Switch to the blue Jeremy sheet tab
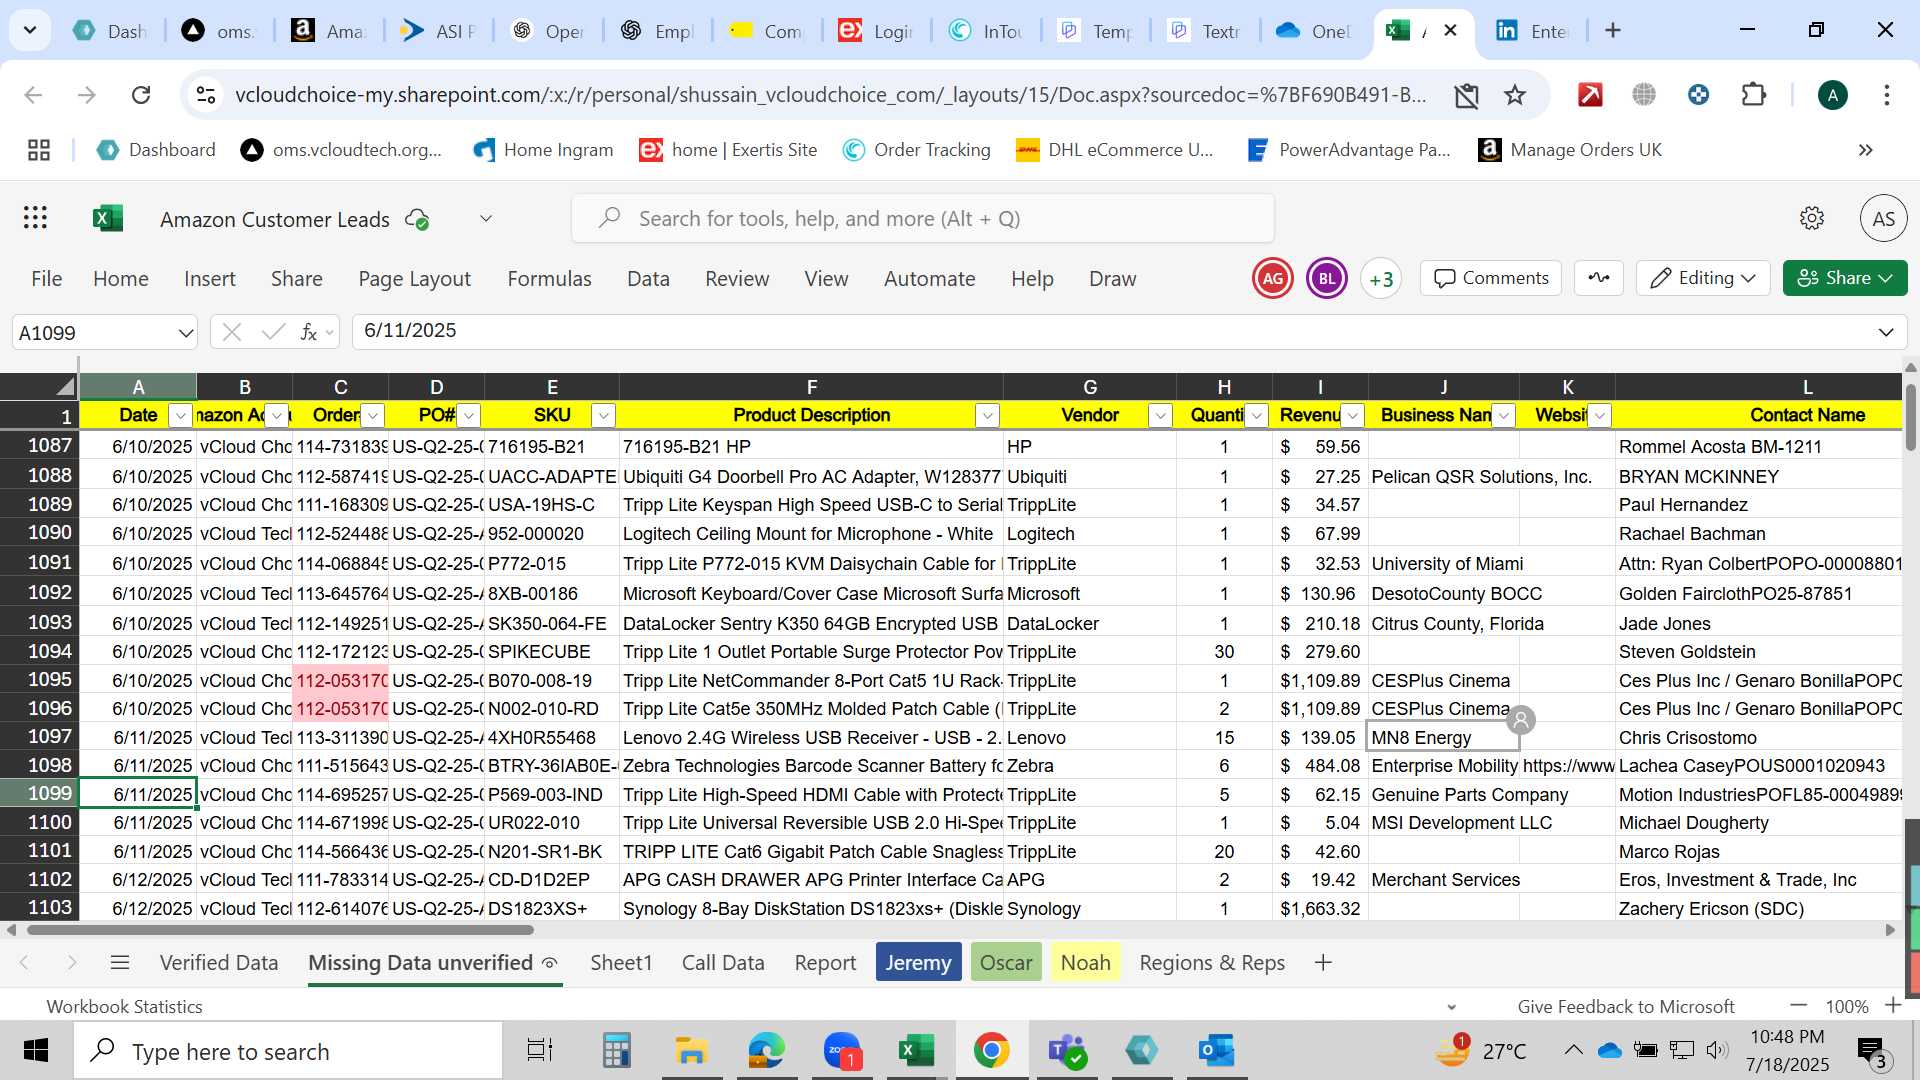 [x=918, y=962]
